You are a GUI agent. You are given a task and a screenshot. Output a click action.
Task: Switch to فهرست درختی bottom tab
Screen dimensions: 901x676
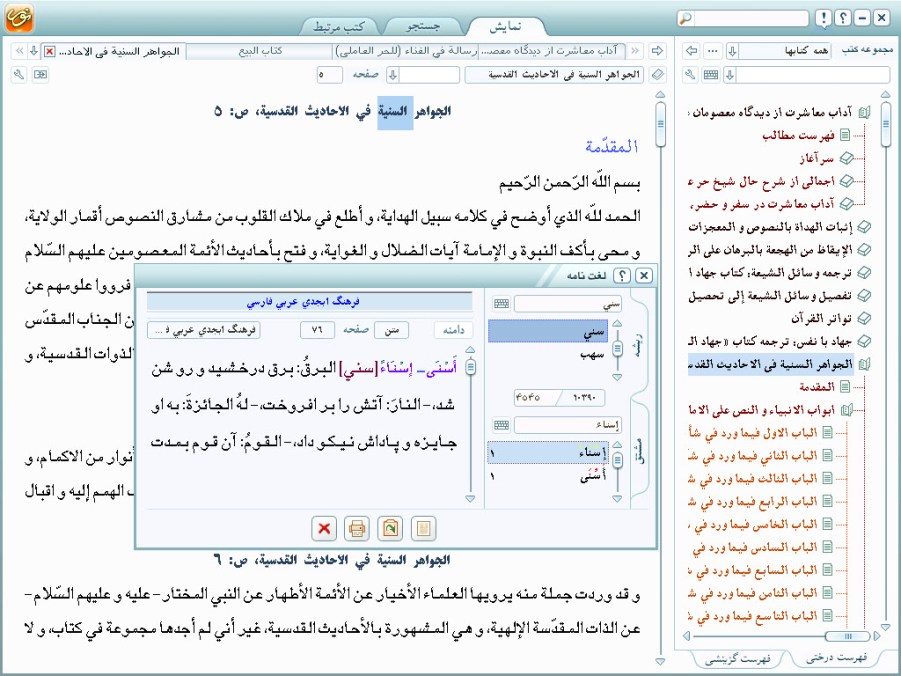(x=836, y=659)
